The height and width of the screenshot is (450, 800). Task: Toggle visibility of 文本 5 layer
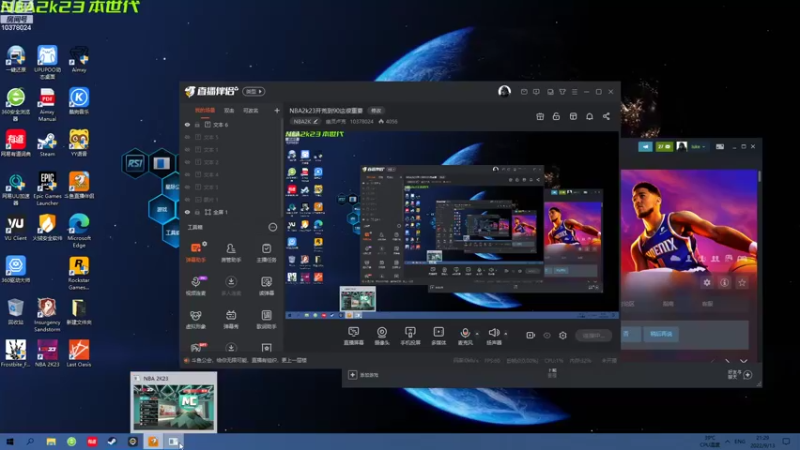coord(187,137)
